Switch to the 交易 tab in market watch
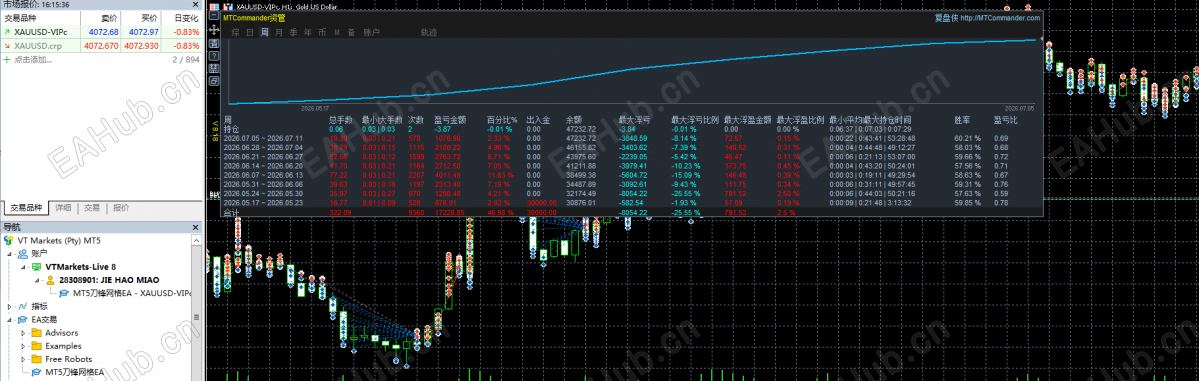The width and height of the screenshot is (1199, 381). [93, 207]
